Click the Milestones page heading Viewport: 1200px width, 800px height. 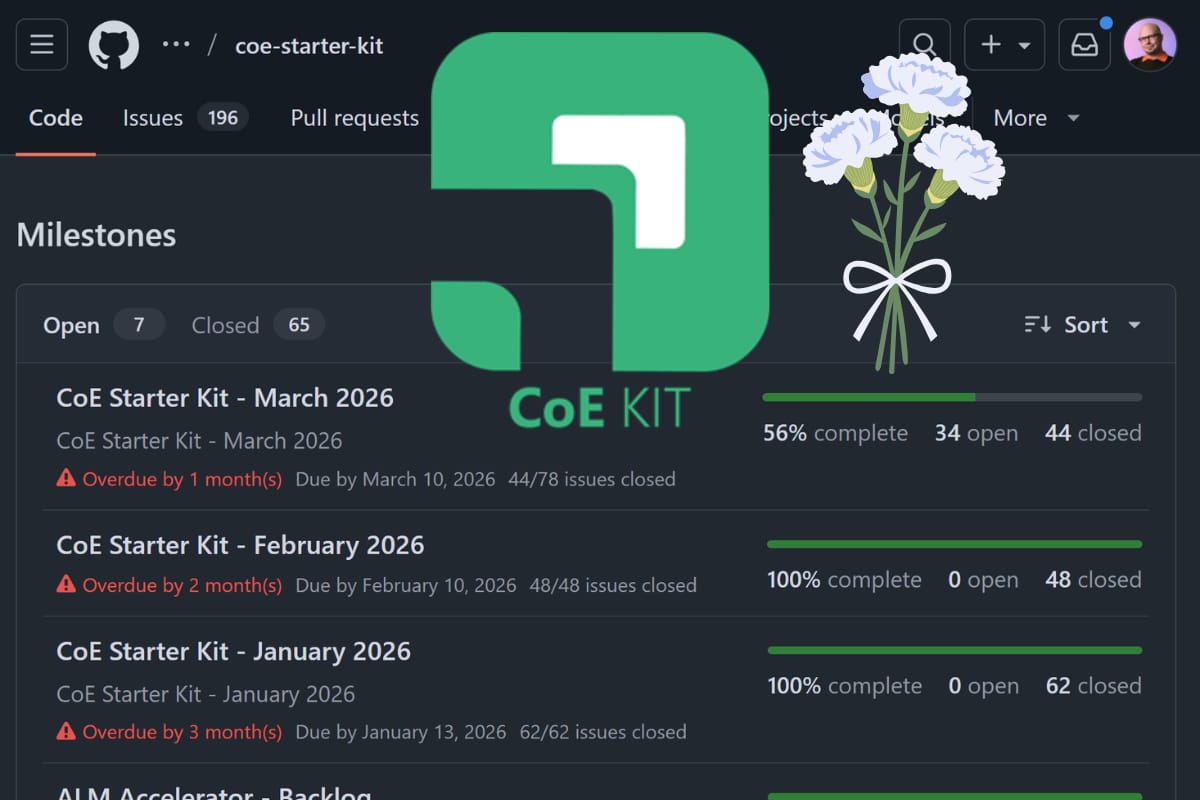96,235
